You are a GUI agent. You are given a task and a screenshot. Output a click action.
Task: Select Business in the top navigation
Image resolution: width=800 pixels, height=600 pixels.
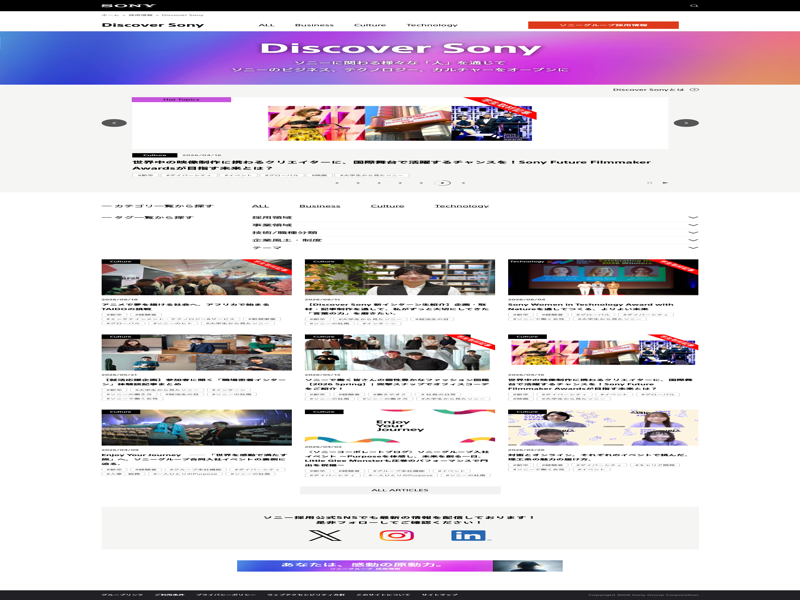point(314,25)
